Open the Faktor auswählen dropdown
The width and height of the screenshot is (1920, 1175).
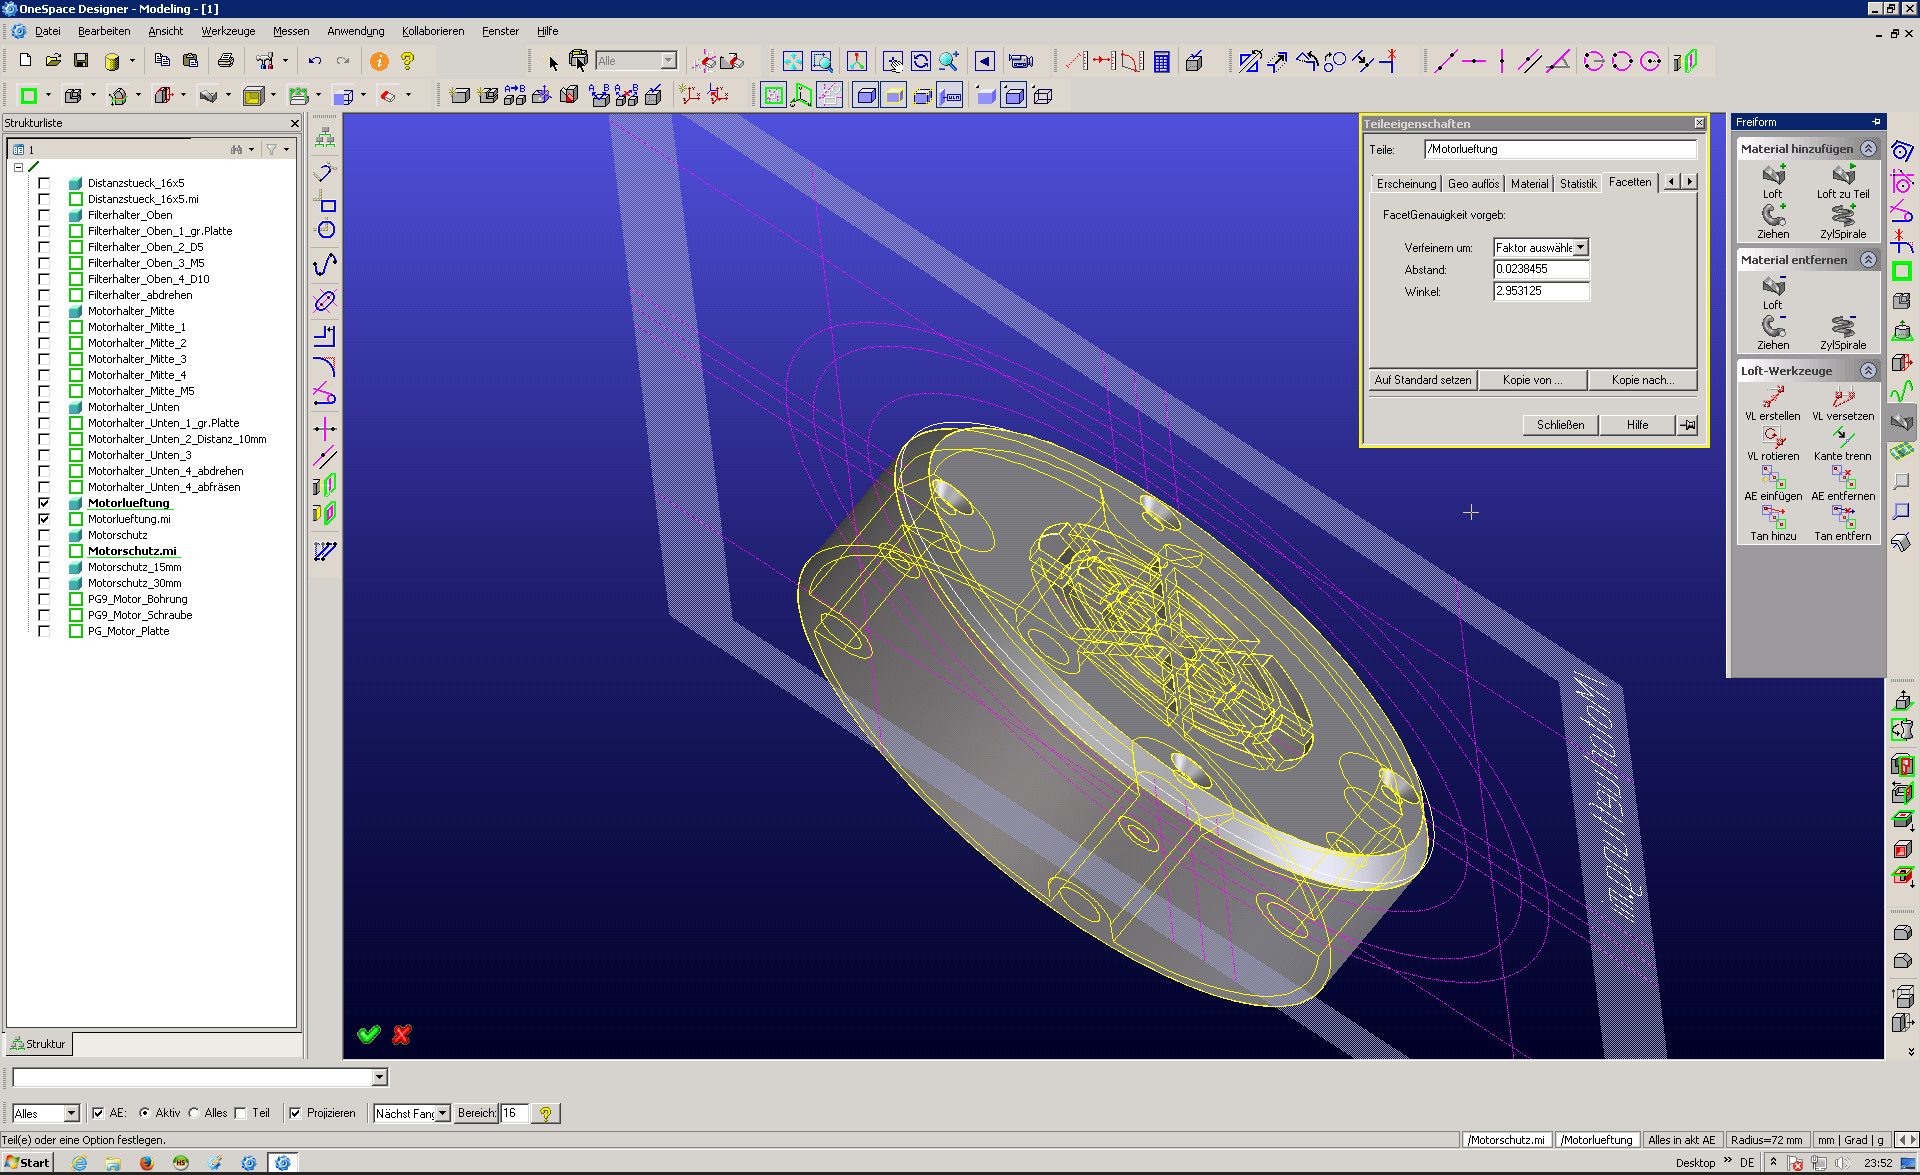click(1580, 248)
